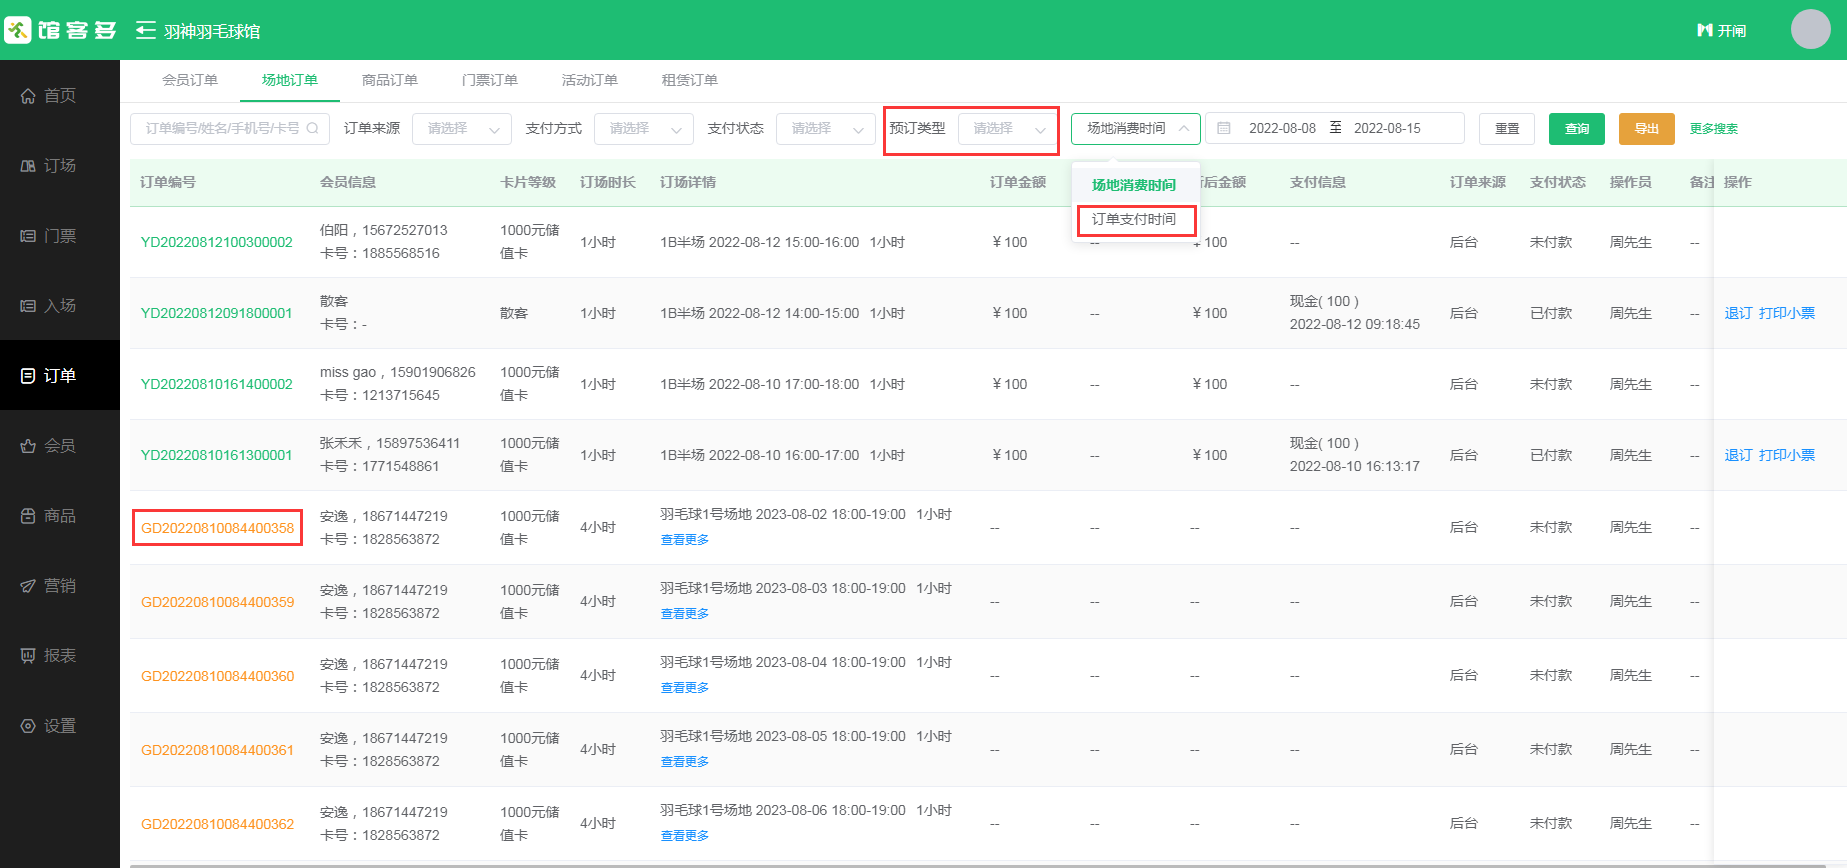Choose 场地消费时间 option in dropdown list
Screen dimensions: 1847x868
point(1135,185)
